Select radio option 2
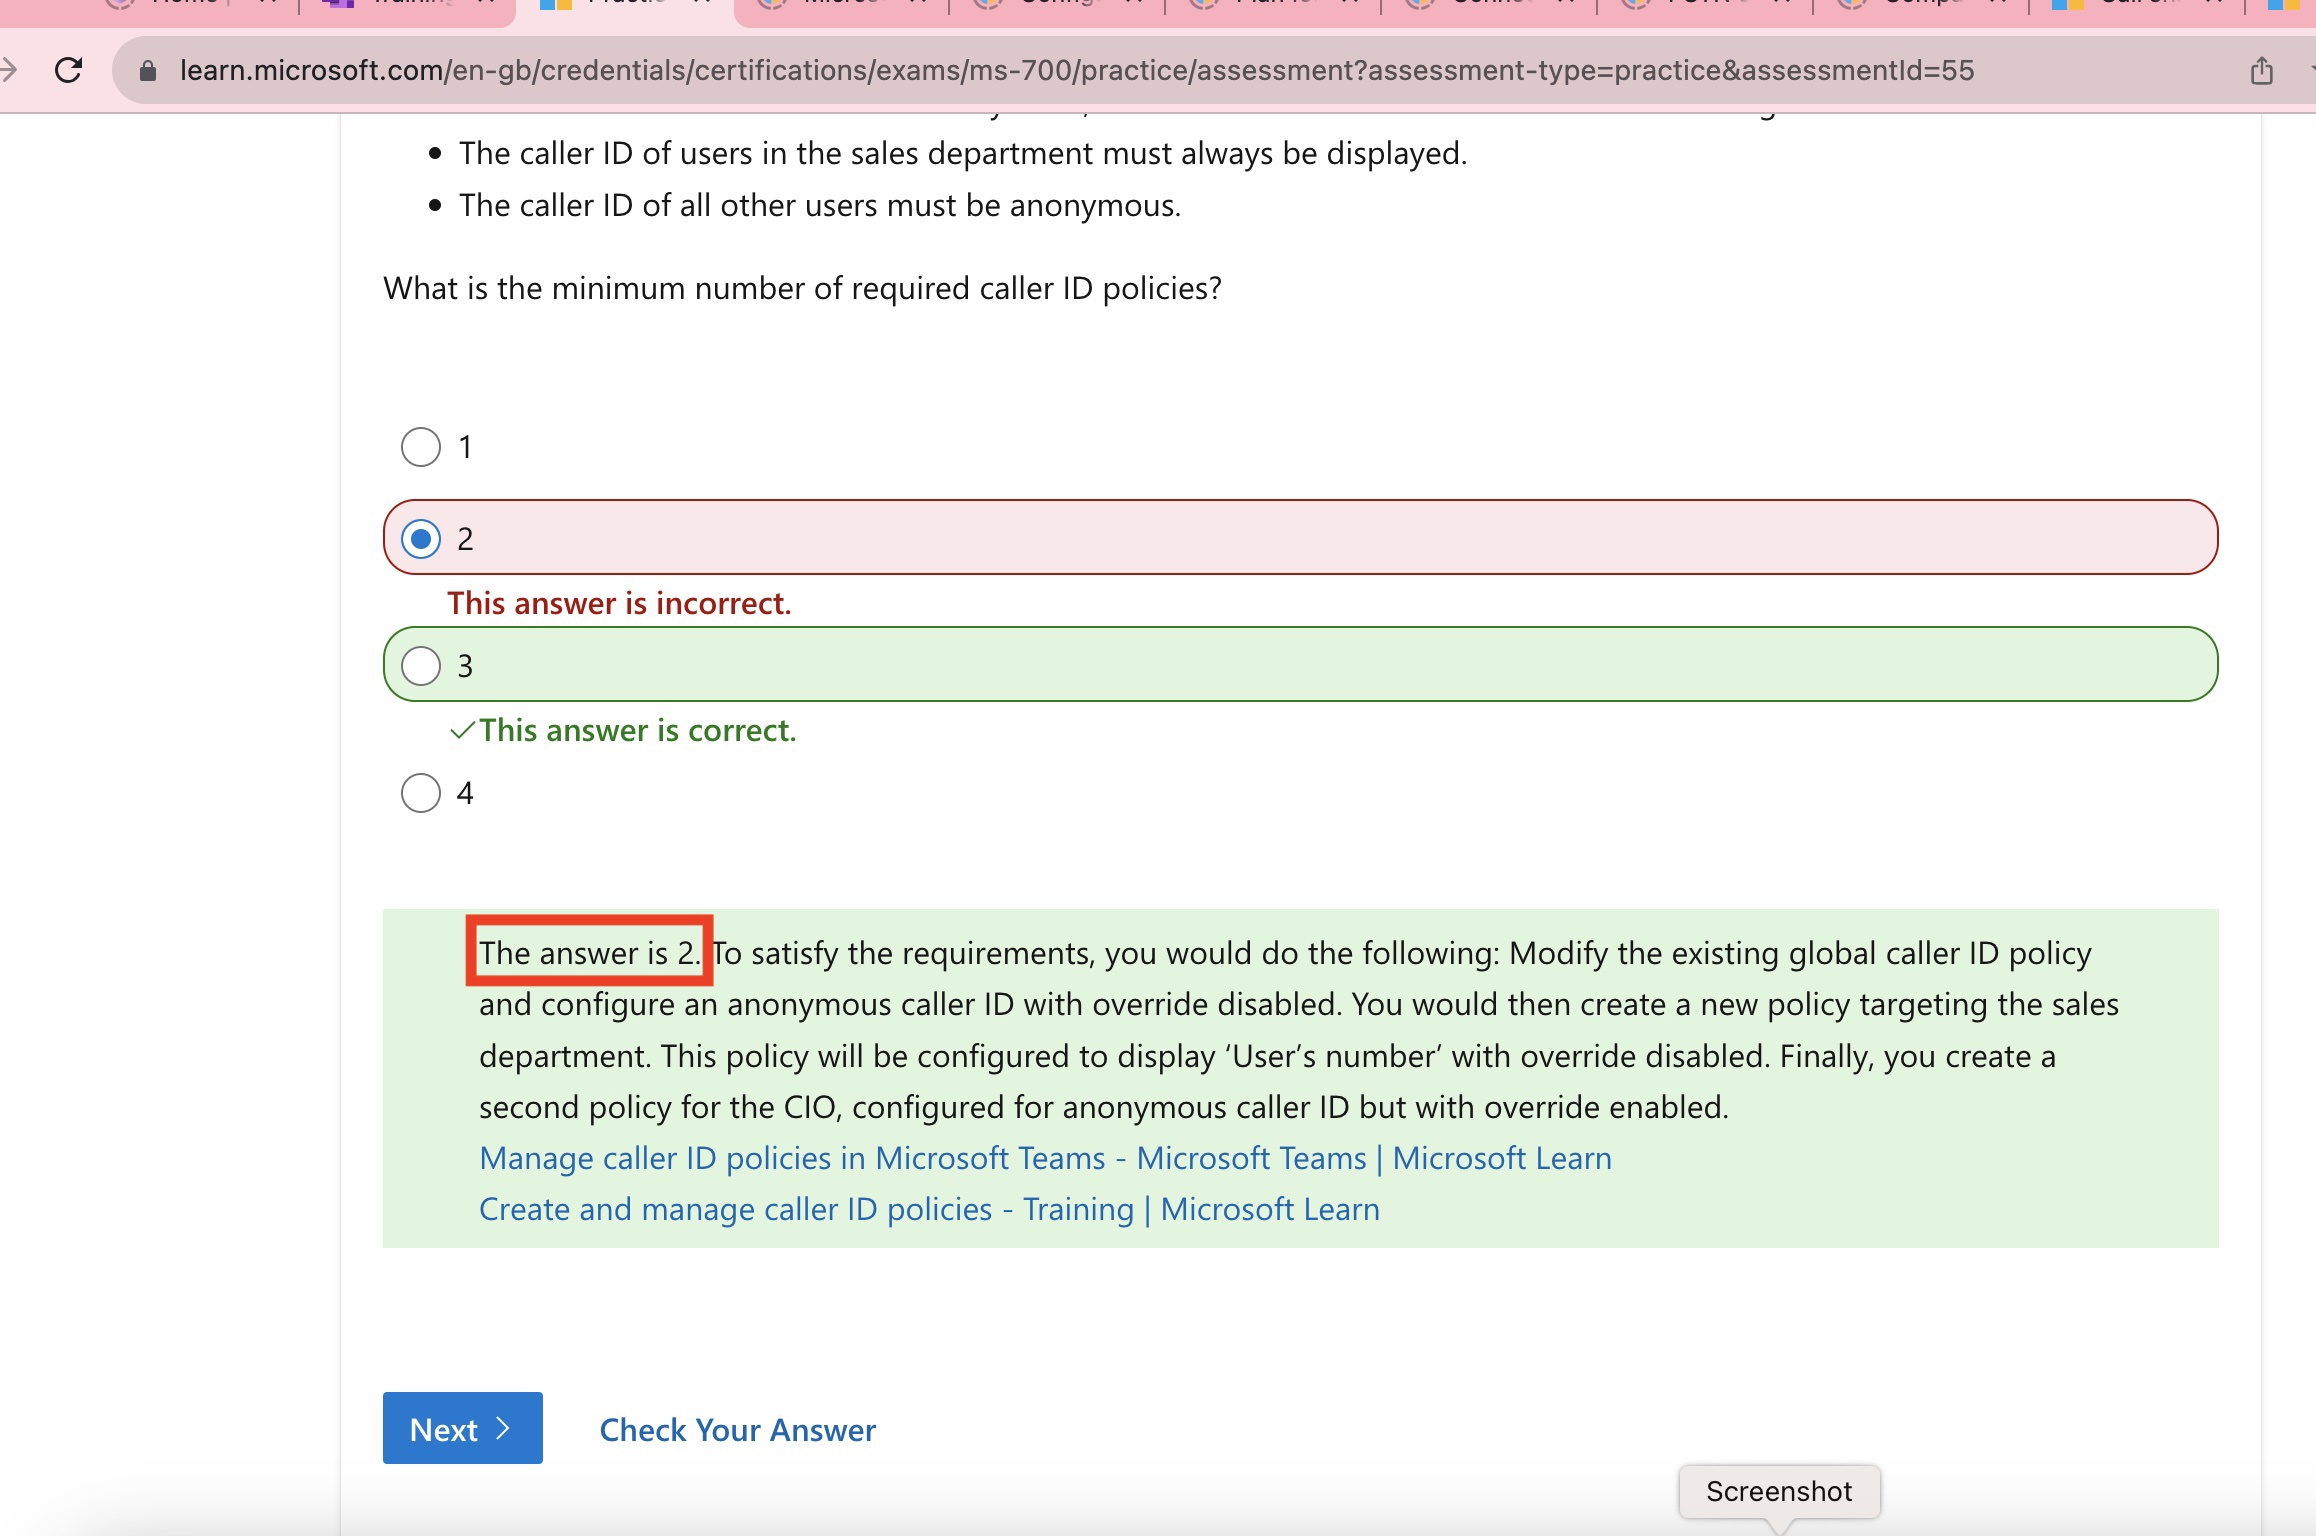 (x=421, y=539)
